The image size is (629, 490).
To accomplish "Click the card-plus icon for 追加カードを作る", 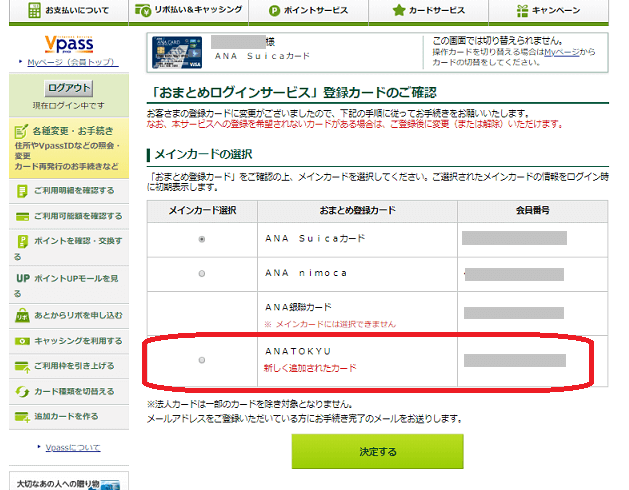I will (22, 417).
